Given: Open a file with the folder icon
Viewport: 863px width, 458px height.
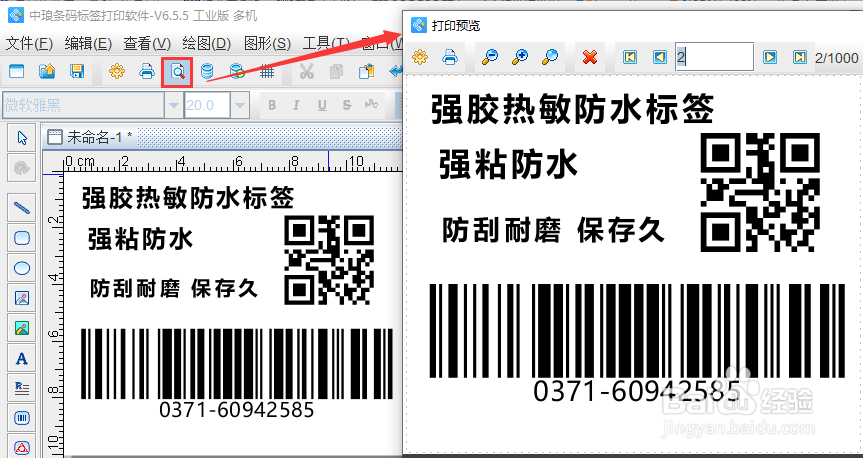Looking at the screenshot, I should click(x=47, y=71).
